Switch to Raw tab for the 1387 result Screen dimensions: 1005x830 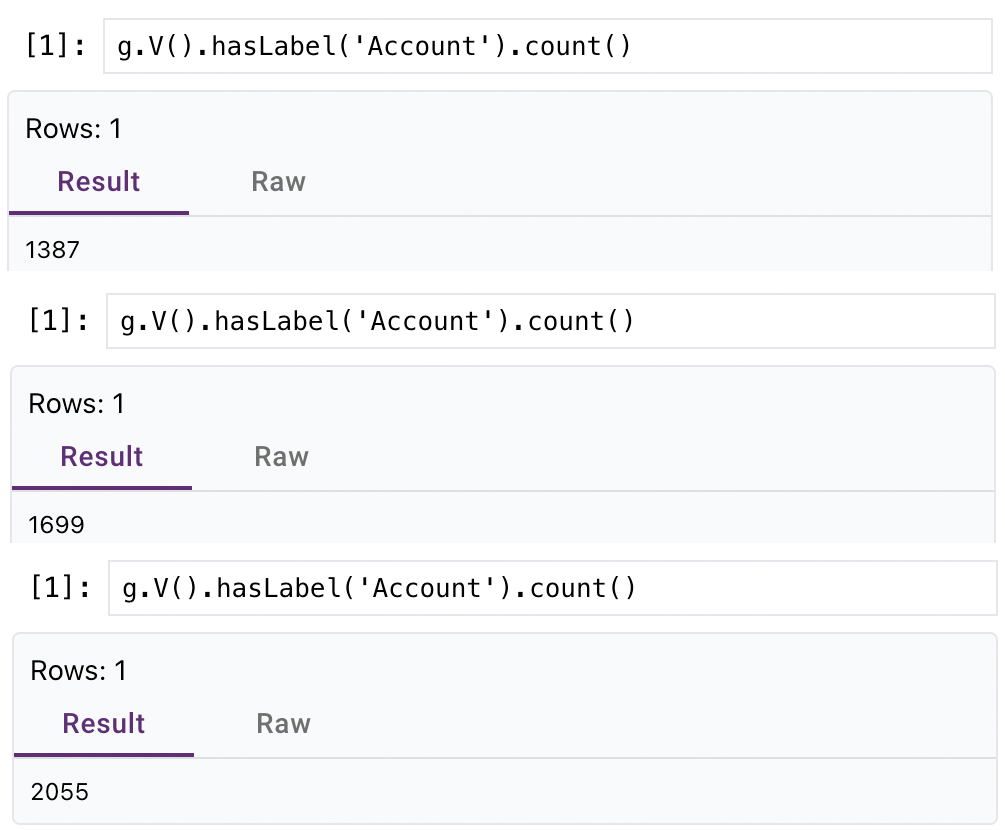(x=278, y=182)
